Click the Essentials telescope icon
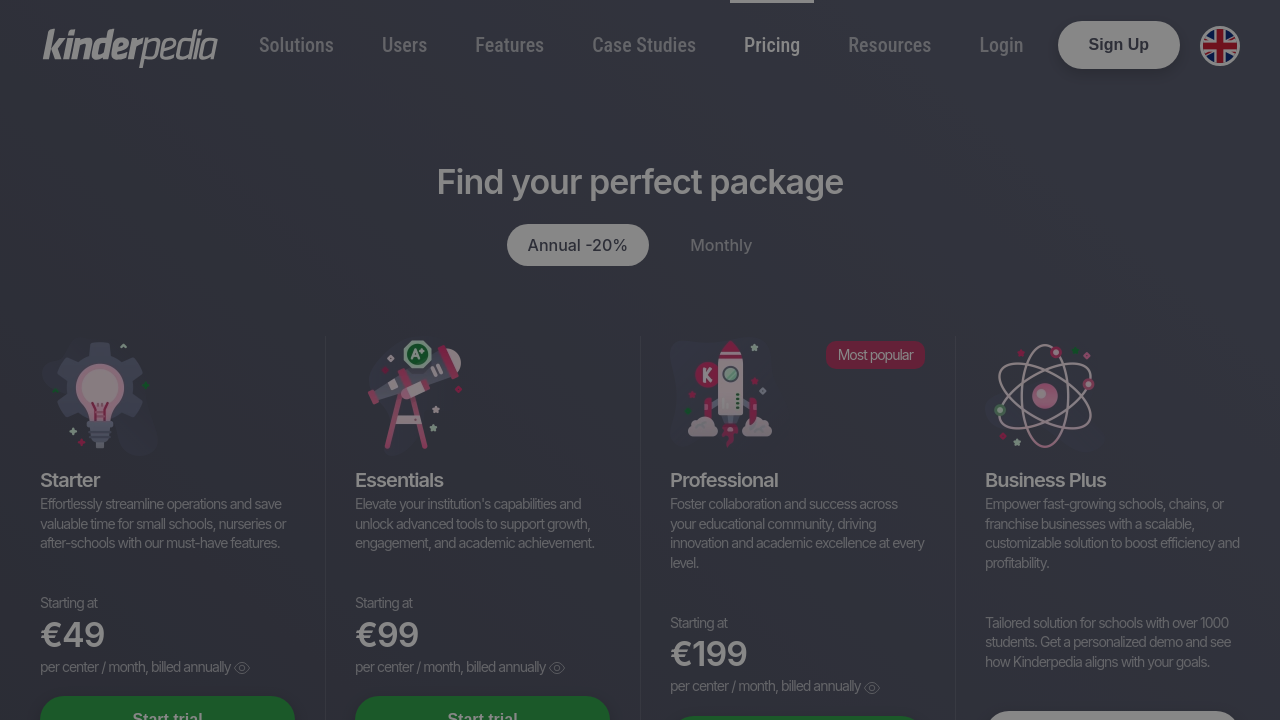The width and height of the screenshot is (1280, 720). click(414, 396)
